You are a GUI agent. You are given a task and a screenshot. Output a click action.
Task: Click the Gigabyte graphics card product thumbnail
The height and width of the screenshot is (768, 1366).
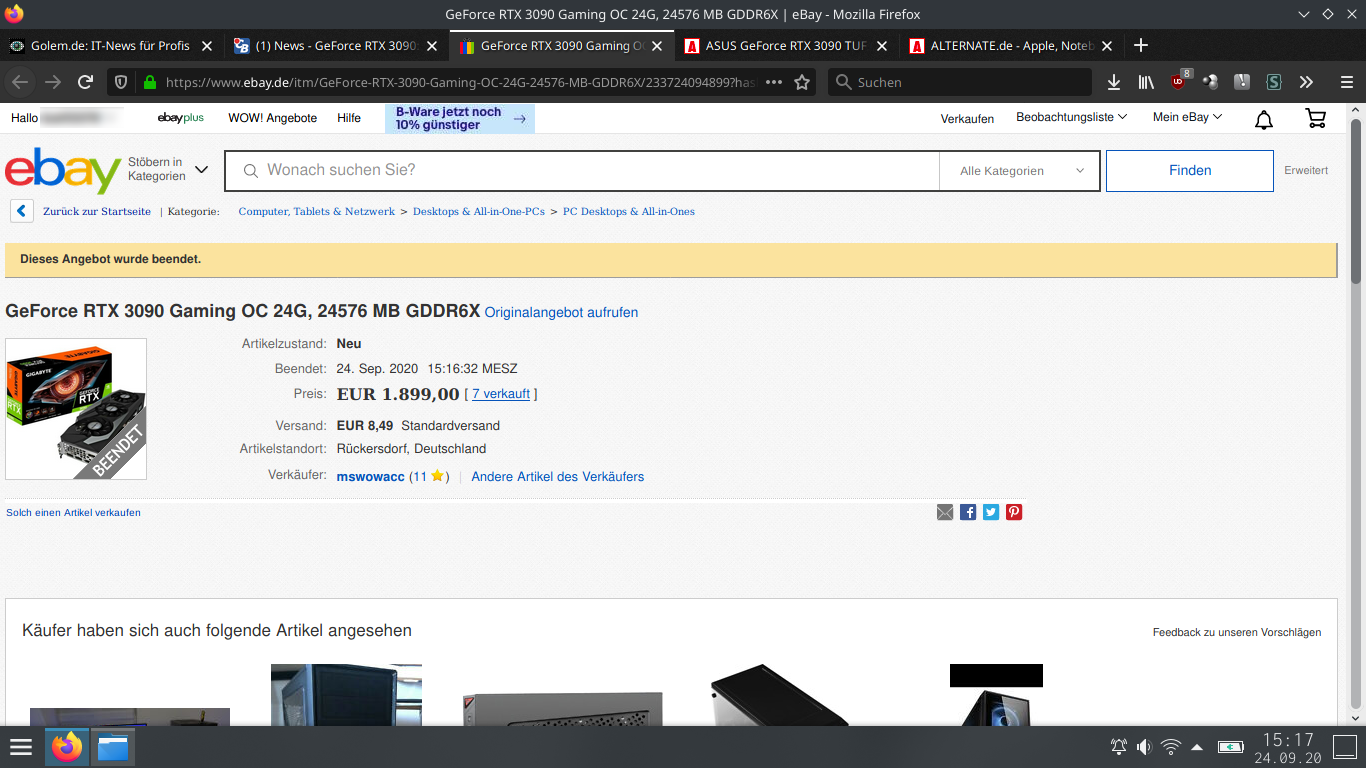click(75, 409)
